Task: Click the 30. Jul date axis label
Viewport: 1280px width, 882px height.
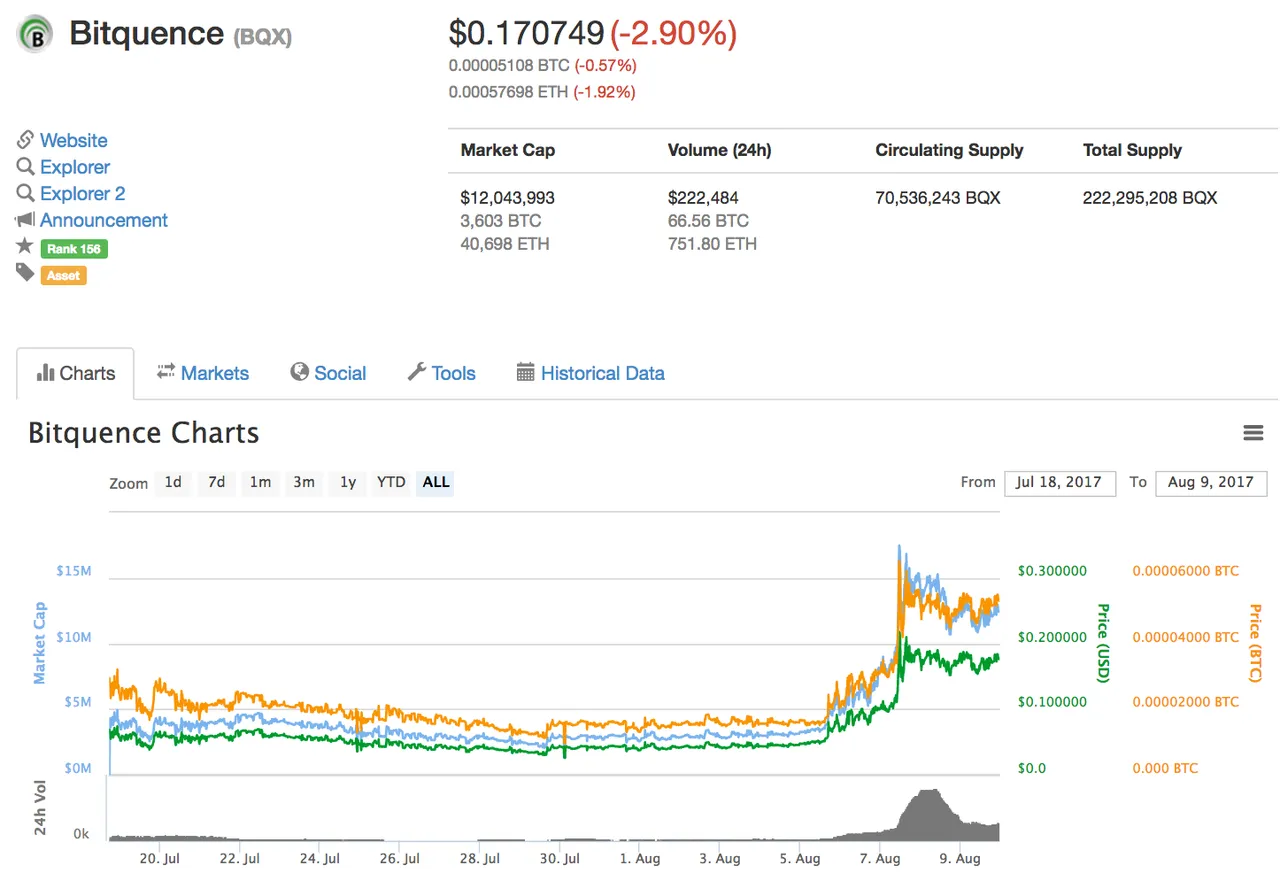Action: click(559, 858)
